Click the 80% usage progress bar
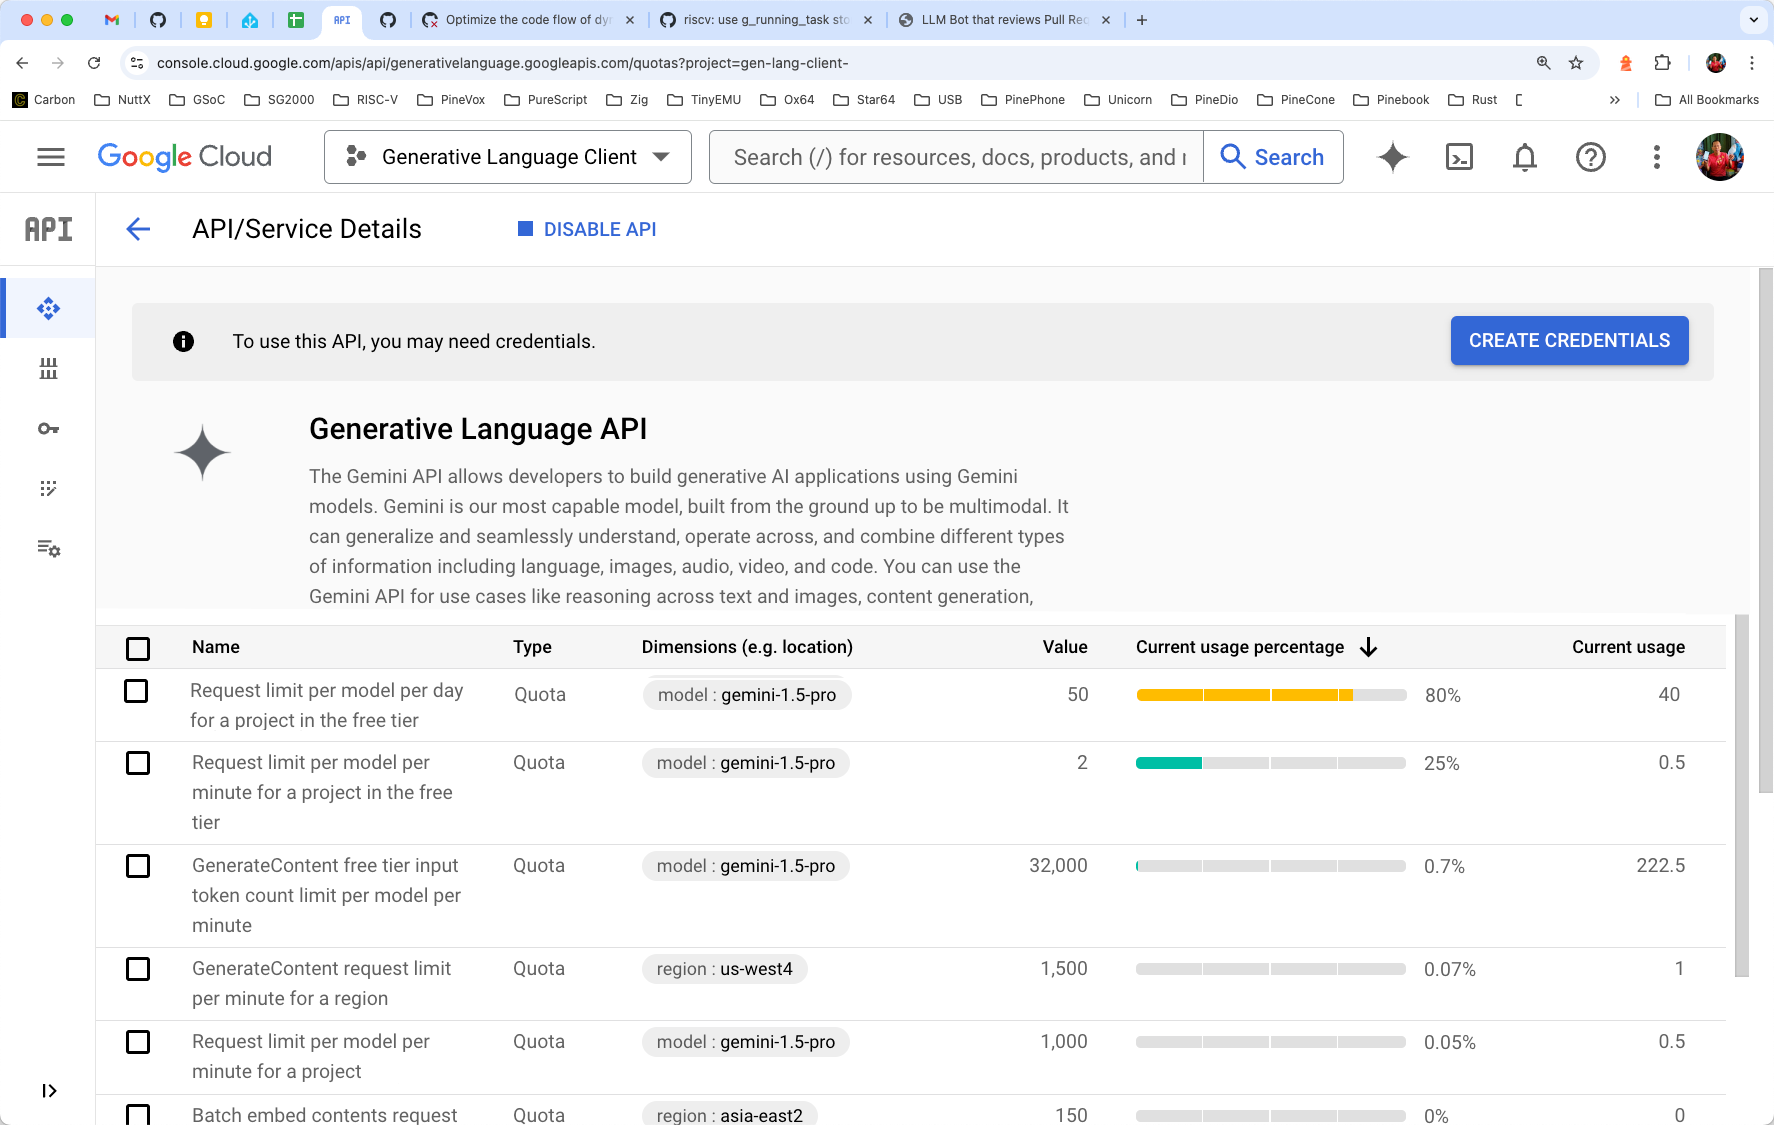The image size is (1774, 1125). tap(1271, 695)
